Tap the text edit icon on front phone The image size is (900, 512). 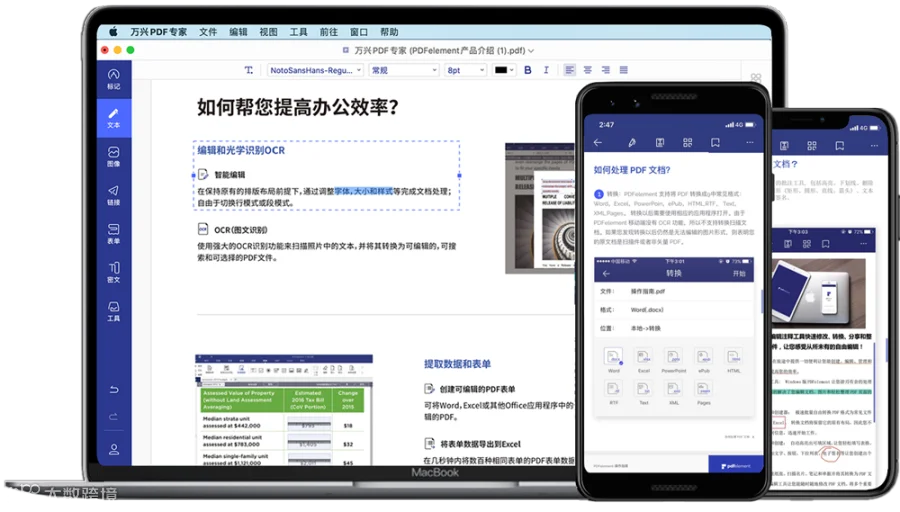point(660,142)
